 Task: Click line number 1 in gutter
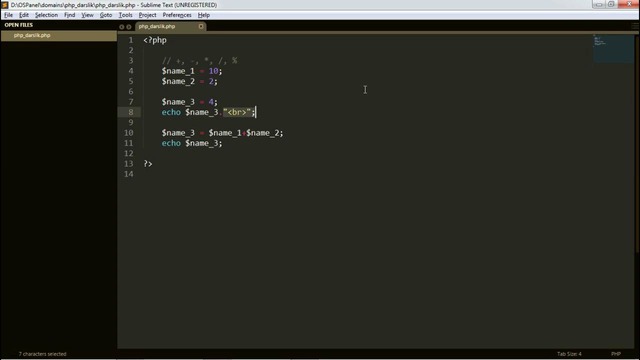point(131,40)
